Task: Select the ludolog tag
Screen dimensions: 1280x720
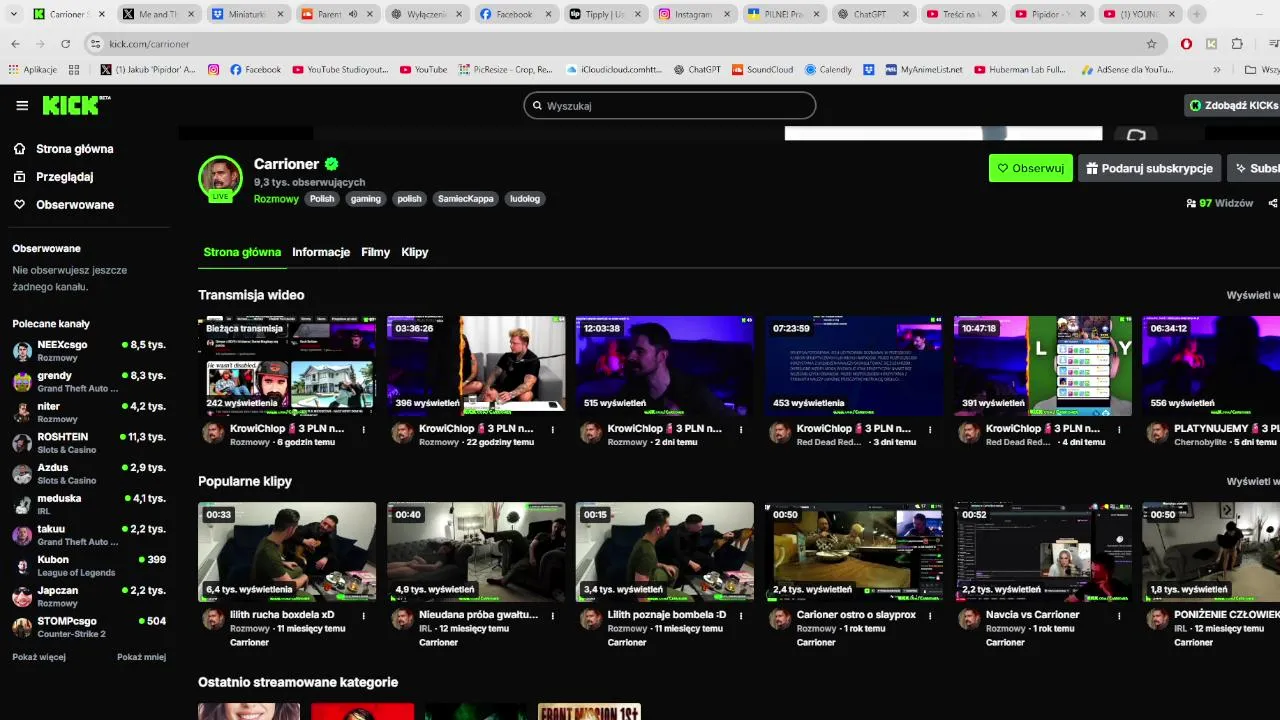Action: (x=525, y=199)
